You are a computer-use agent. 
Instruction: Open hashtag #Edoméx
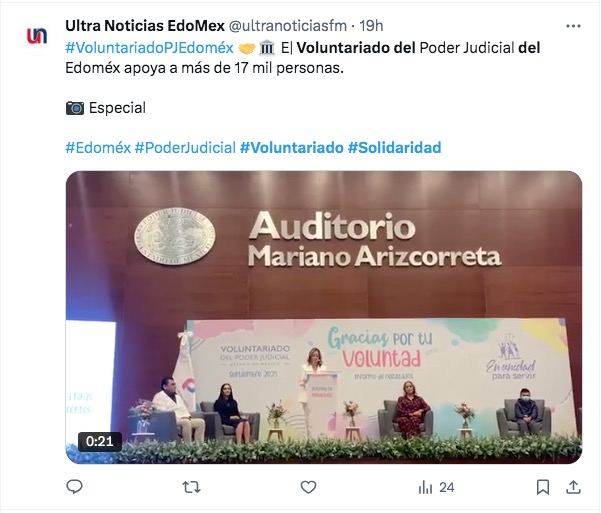98,148
